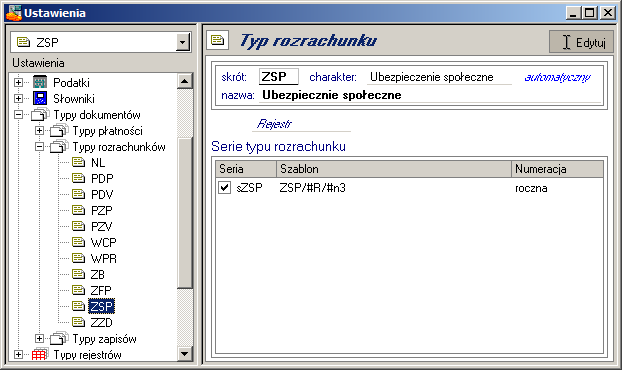
Task: Select the PDV tree item
Action: pos(102,194)
